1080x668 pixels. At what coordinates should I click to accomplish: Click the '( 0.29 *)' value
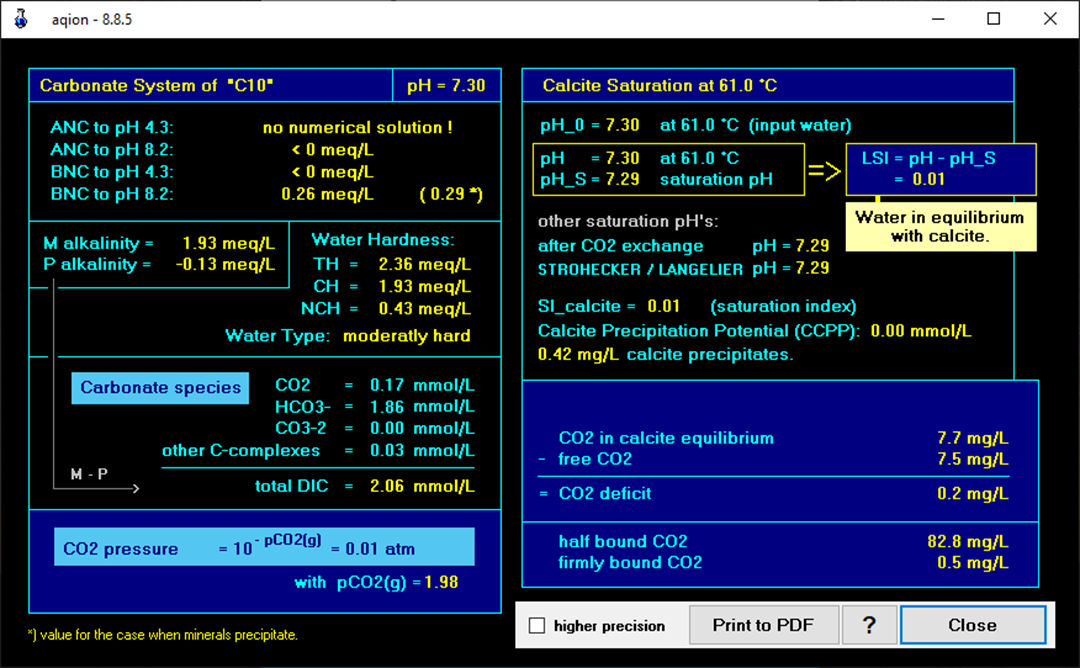(451, 194)
